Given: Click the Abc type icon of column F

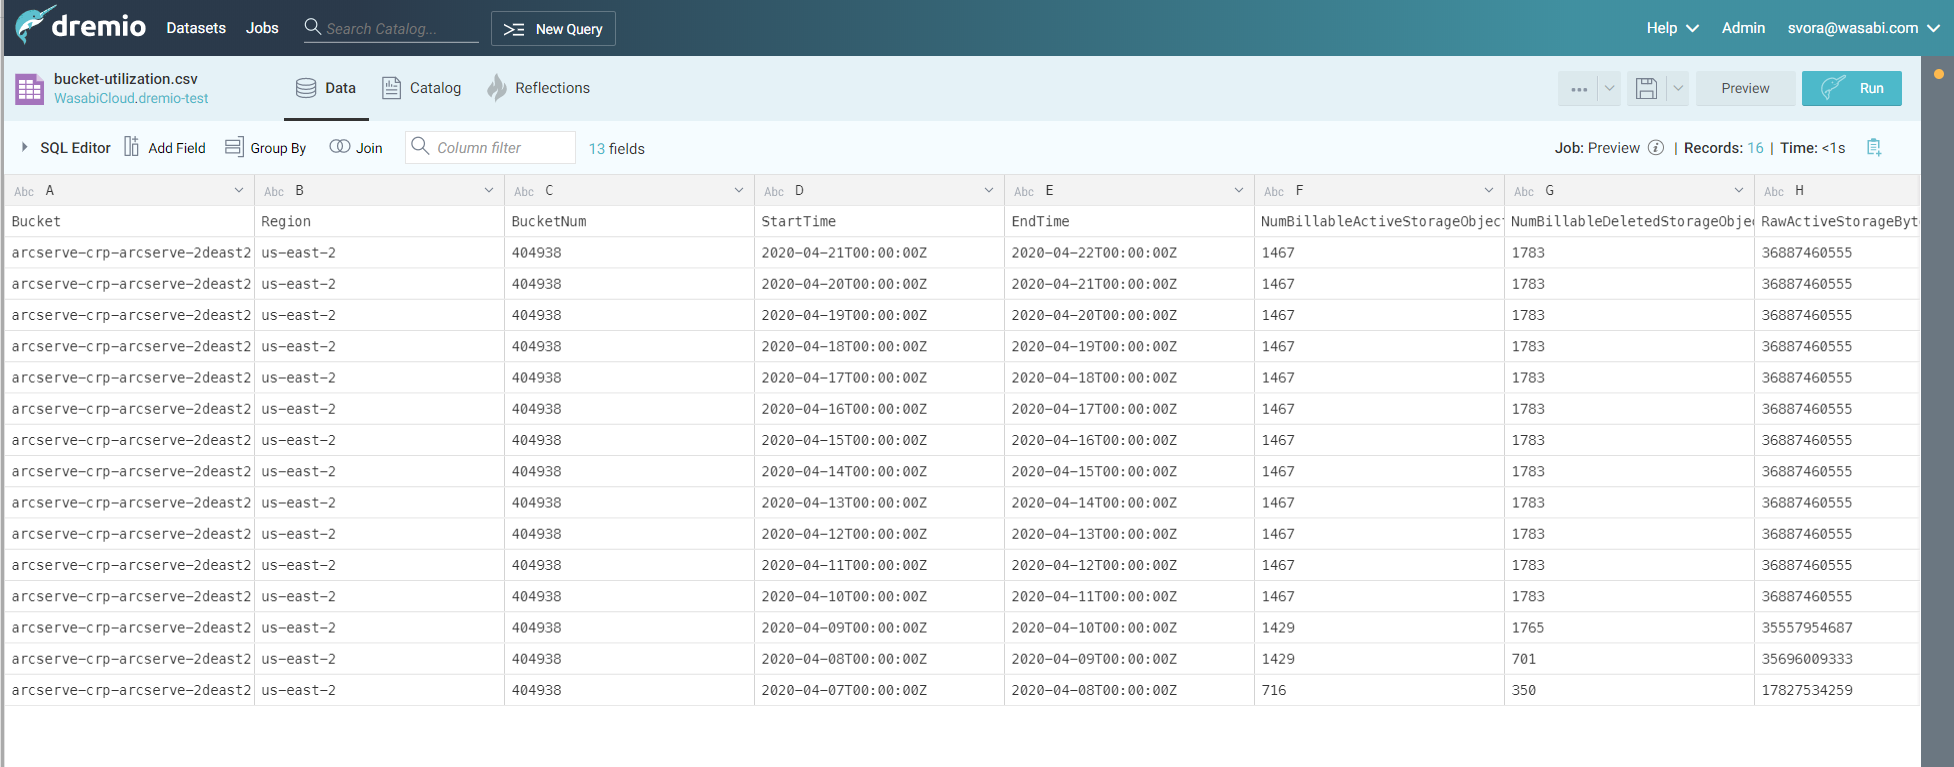Looking at the screenshot, I should 1274,191.
